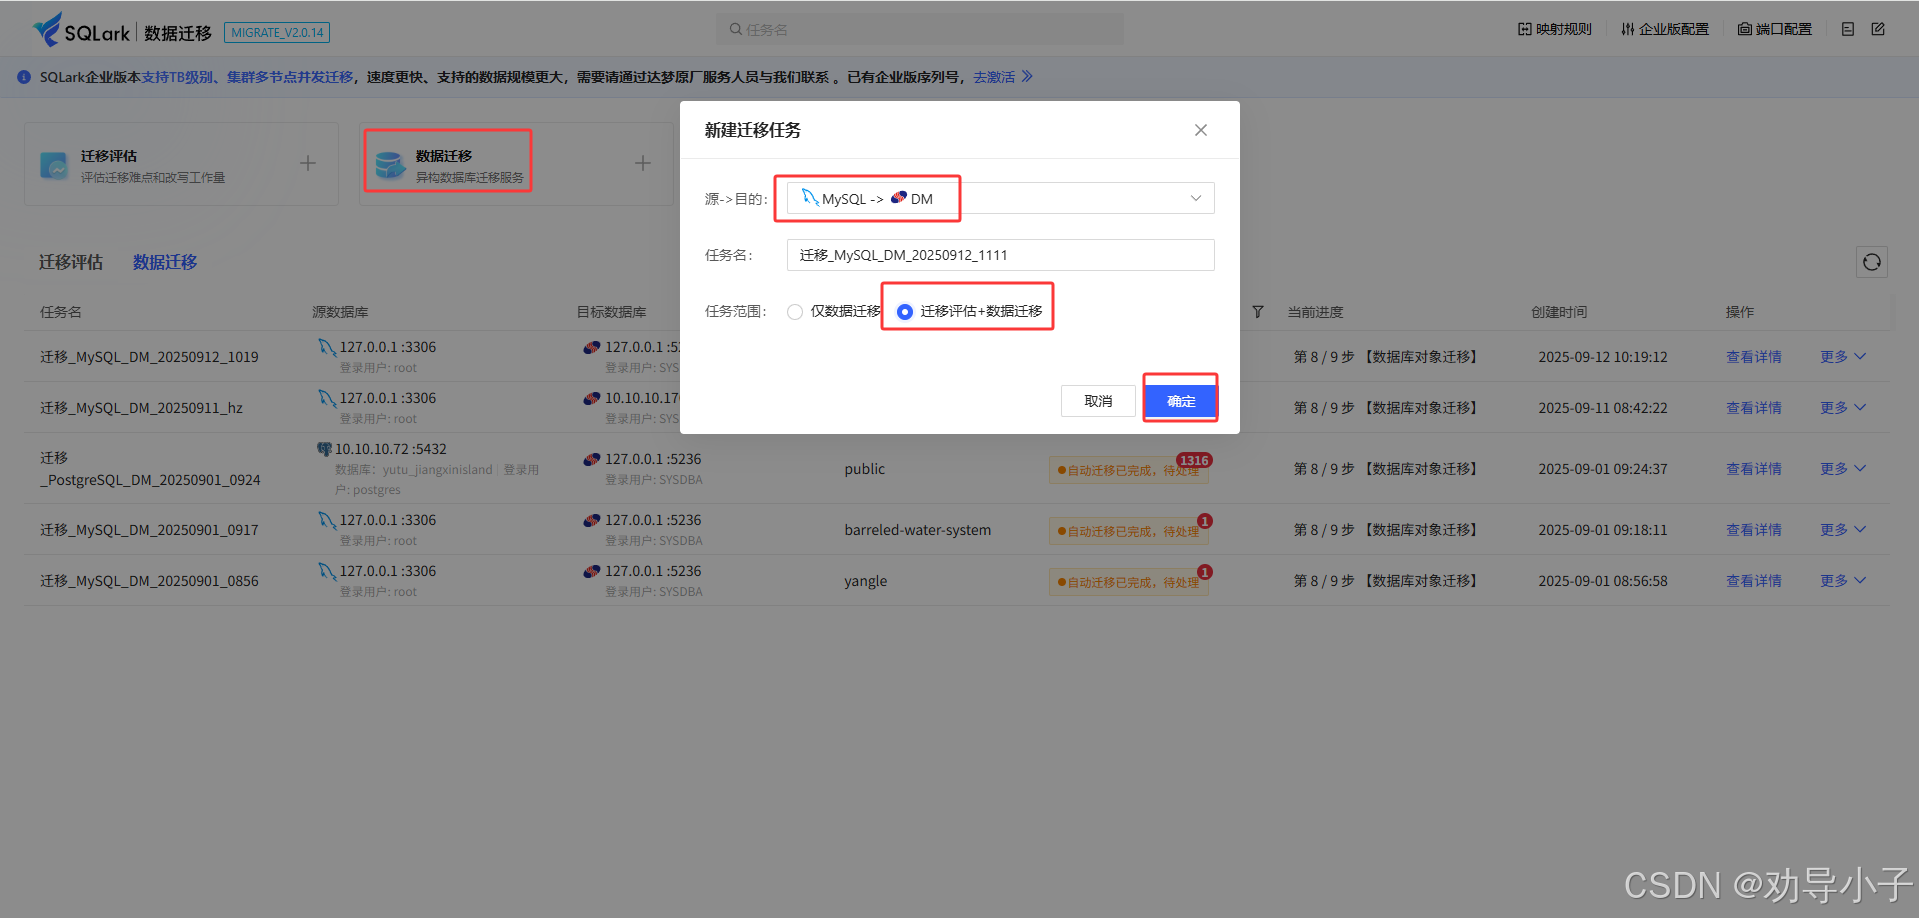Click DM icon in PostgreSQL row target
This screenshot has width=1919, height=918.
click(592, 459)
